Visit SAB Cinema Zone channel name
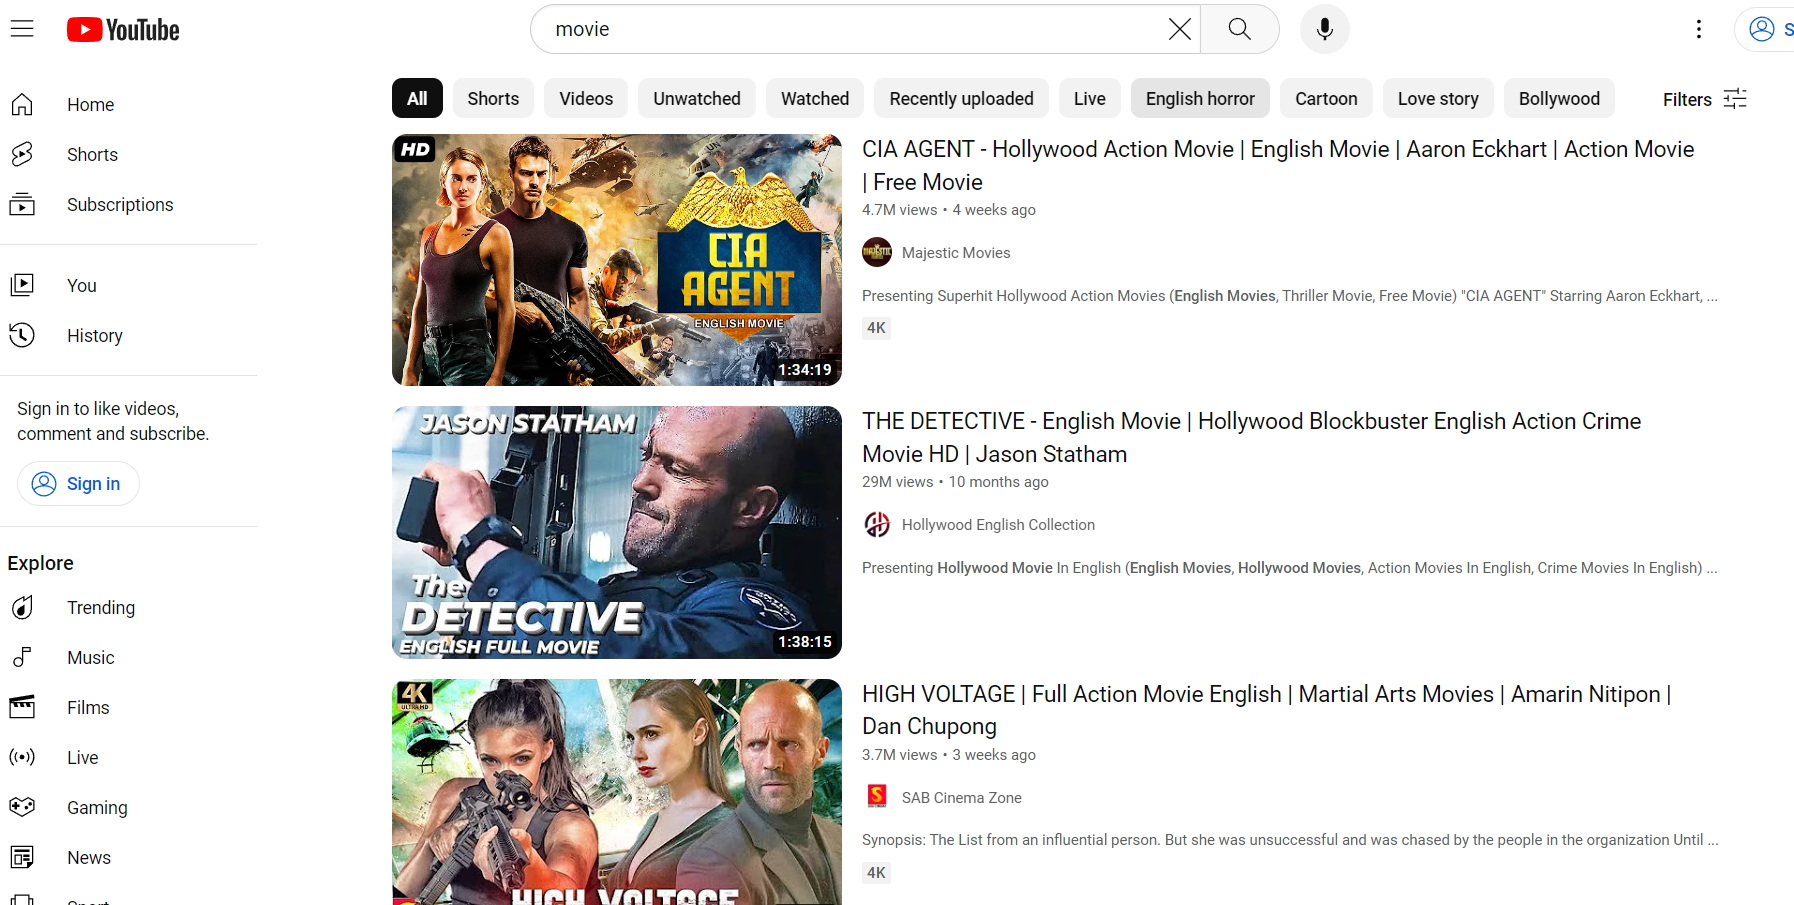 click(x=962, y=797)
